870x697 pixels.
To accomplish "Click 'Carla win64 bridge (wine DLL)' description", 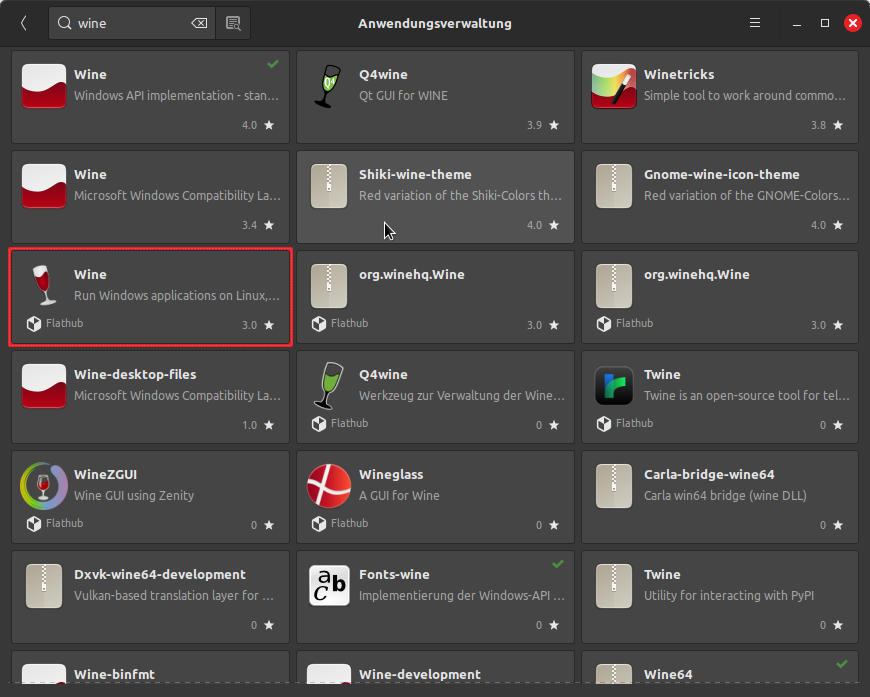I will [x=725, y=496].
